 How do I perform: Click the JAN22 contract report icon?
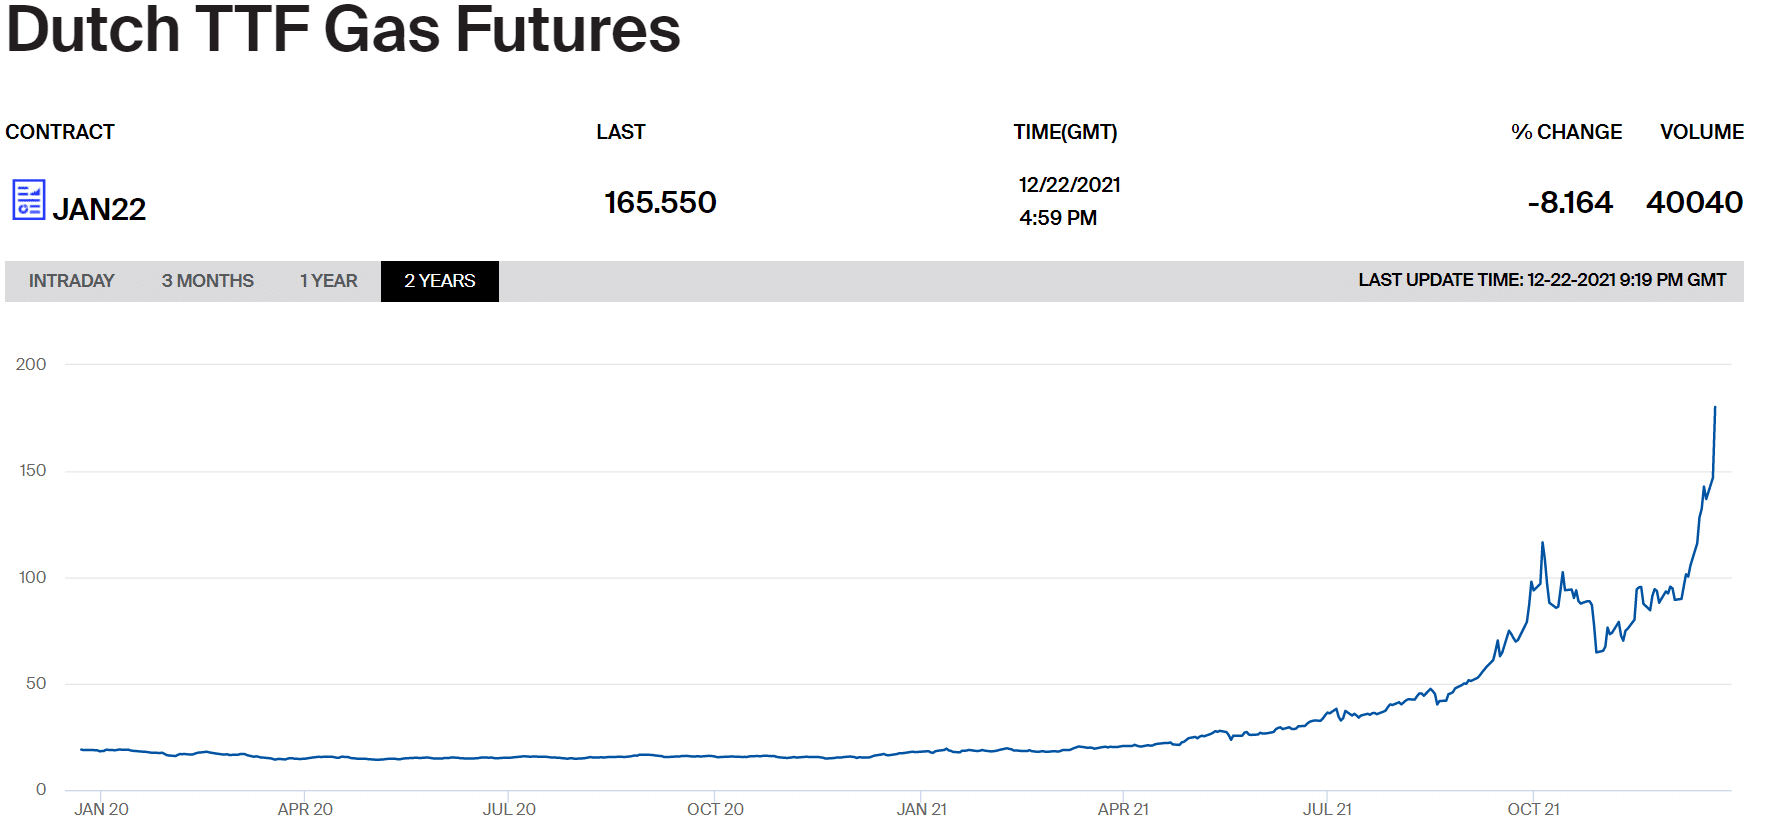[28, 199]
